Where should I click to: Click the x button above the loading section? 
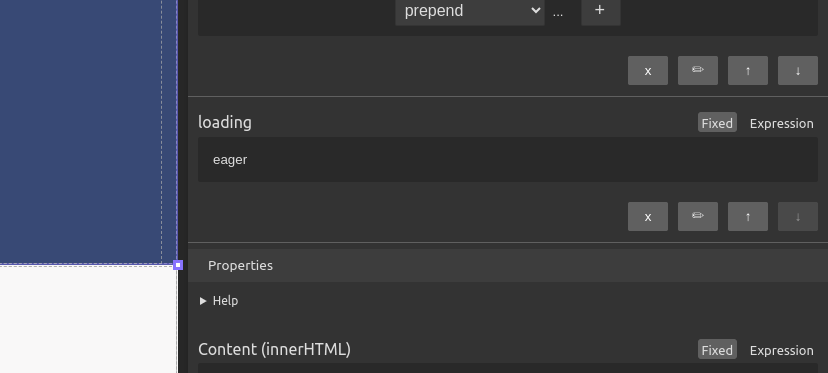(647, 70)
